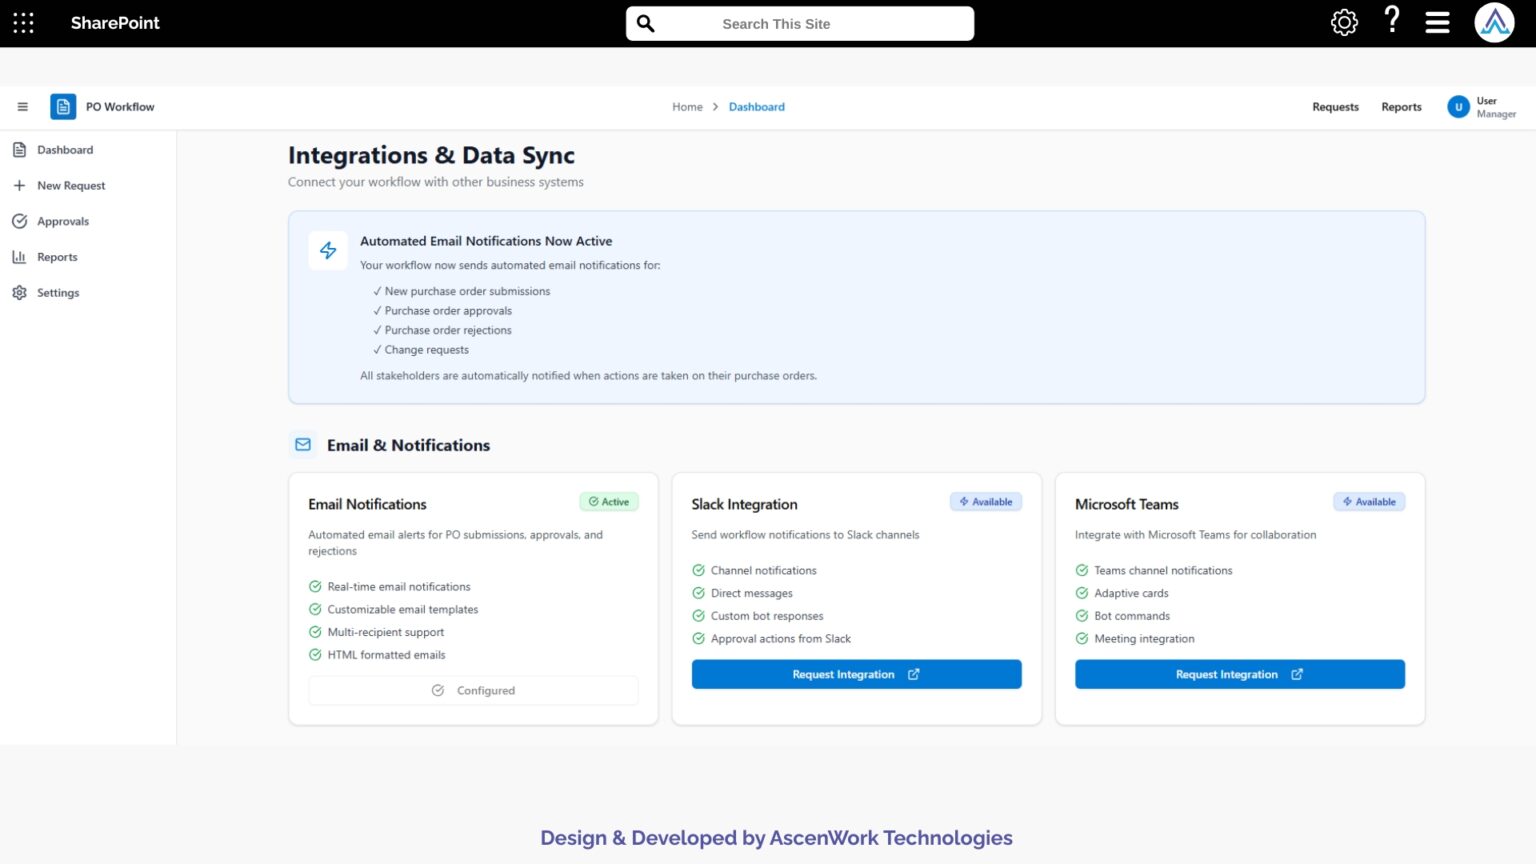
Task: Toggle the Active badge on Email Notifications
Action: coord(609,501)
